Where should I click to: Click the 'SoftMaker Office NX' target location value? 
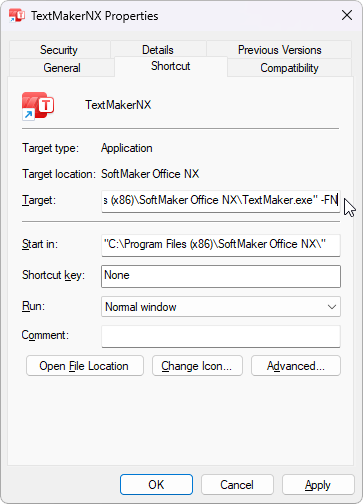coord(150,174)
